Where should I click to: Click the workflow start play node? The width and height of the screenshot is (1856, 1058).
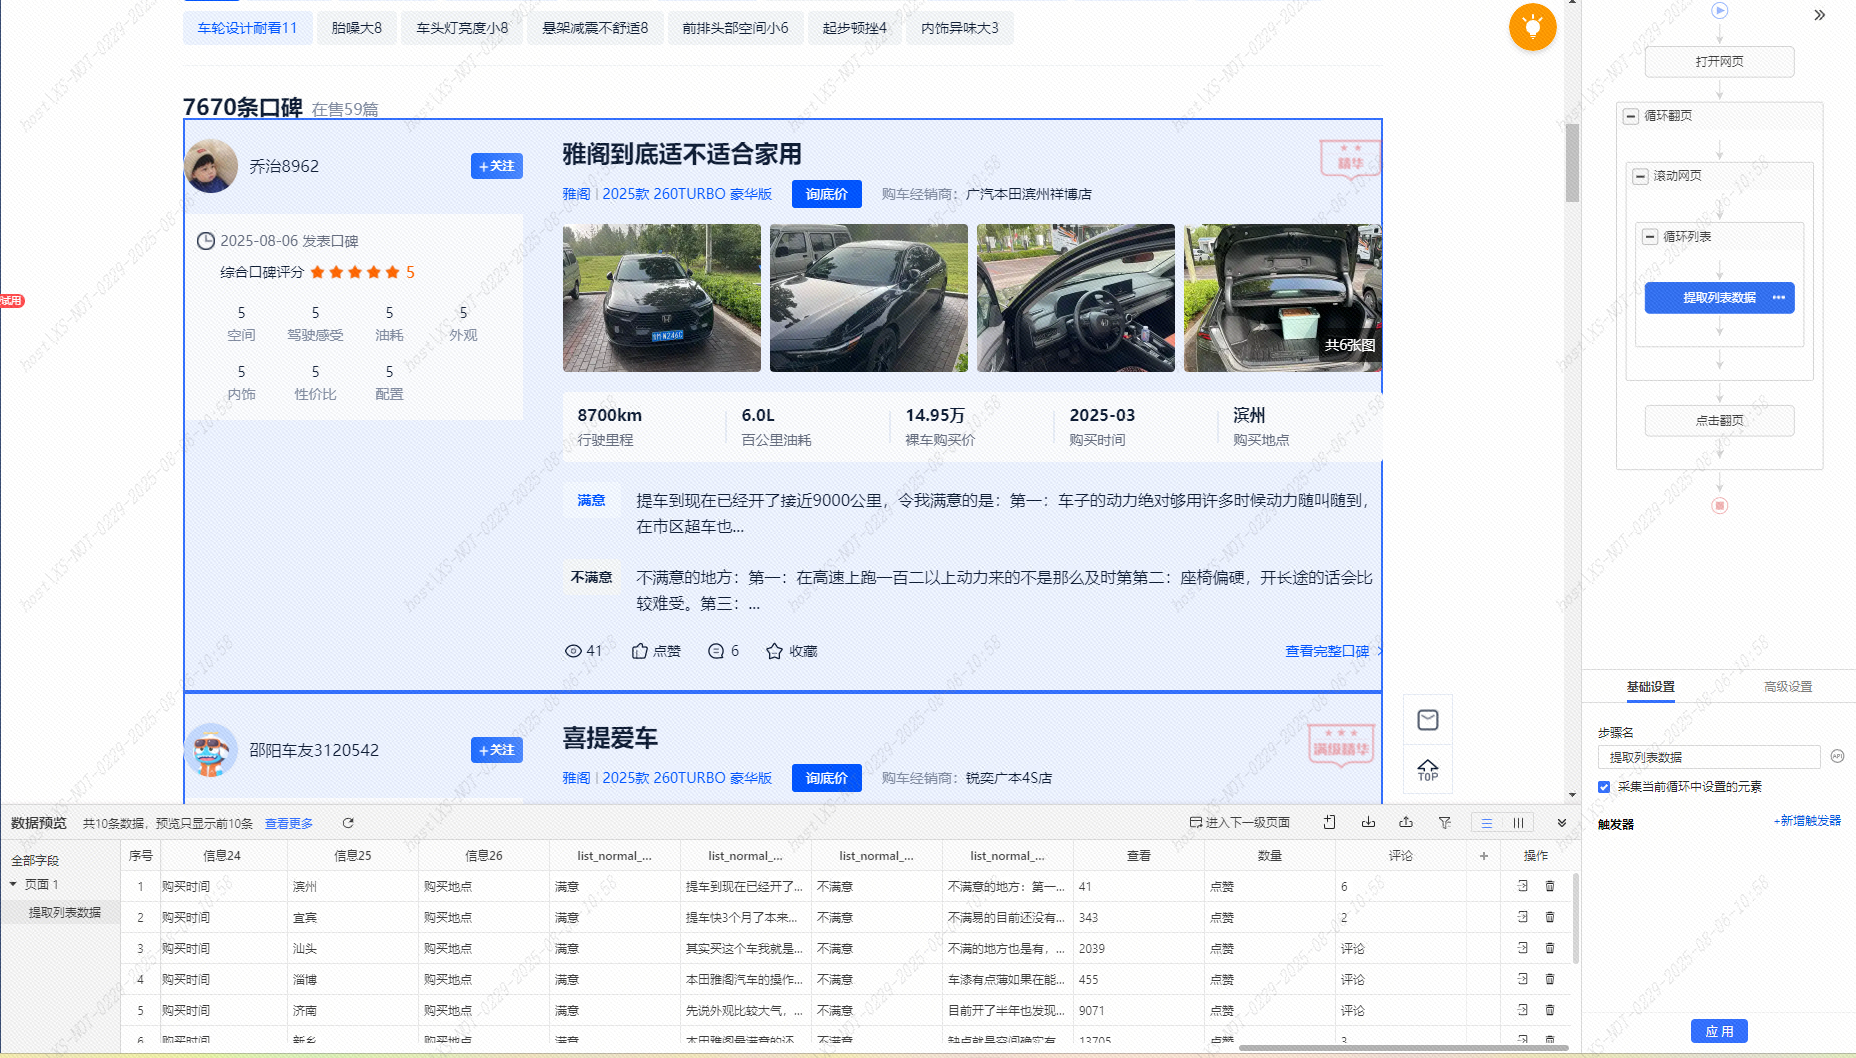coord(1720,11)
